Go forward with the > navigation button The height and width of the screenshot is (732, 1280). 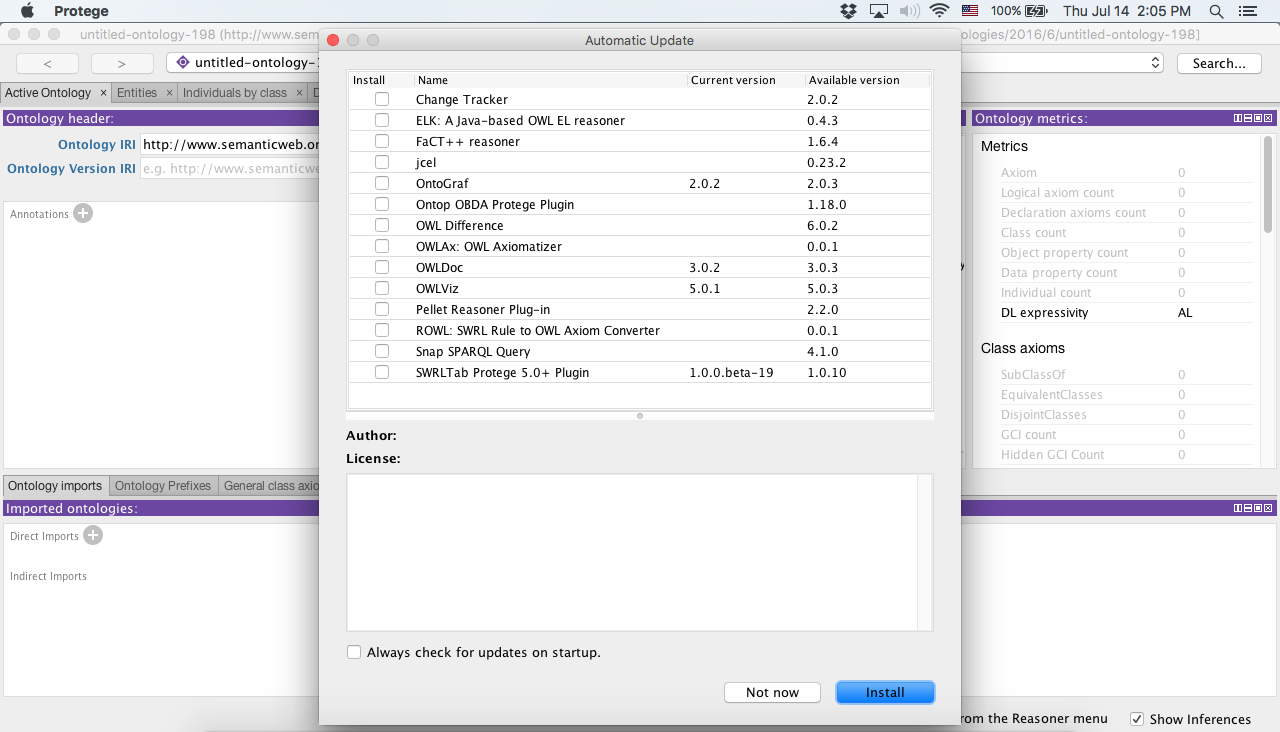122,63
